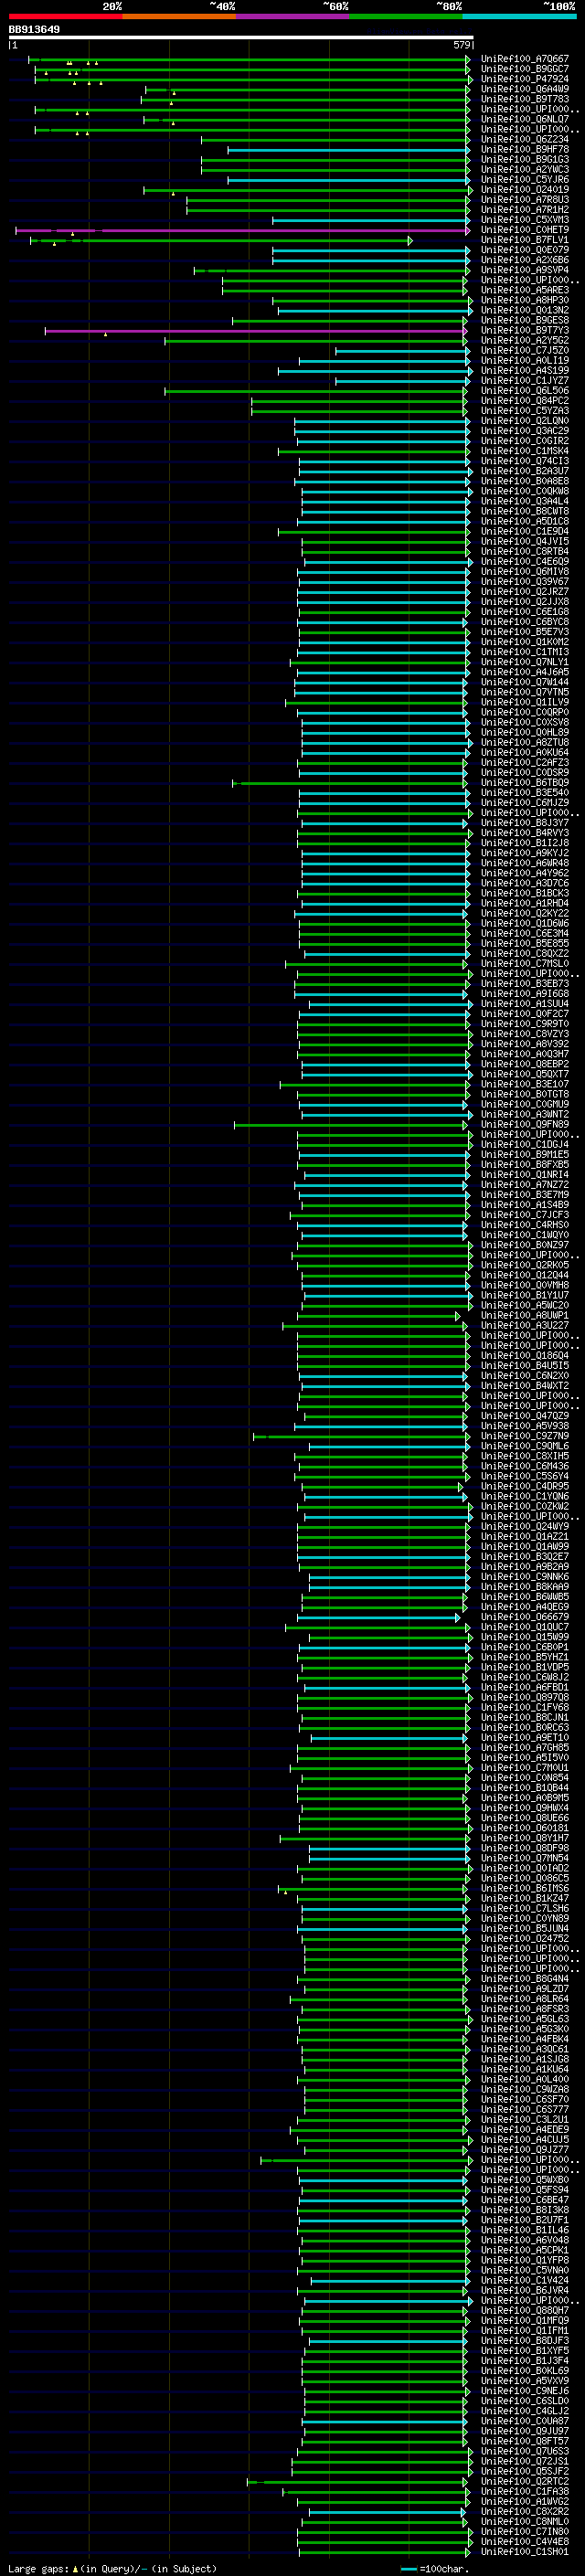Select hit label UniRef100_A1KU64
Viewport: 585px width, 2576px height.
pos(525,2069)
